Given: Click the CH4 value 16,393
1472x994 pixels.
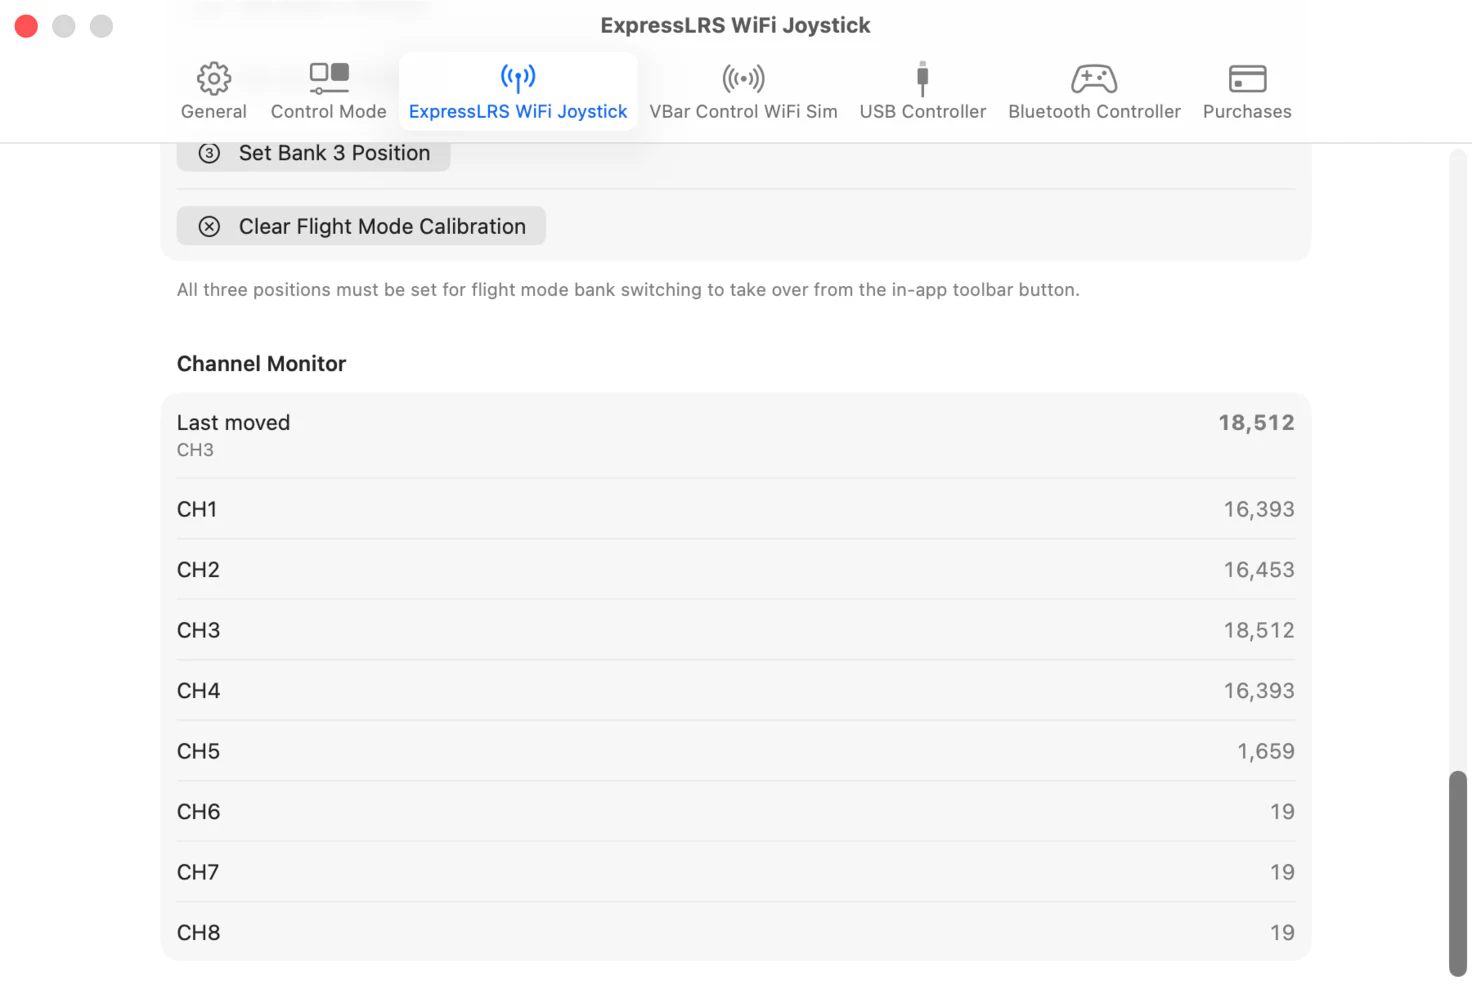Looking at the screenshot, I should (1259, 691).
